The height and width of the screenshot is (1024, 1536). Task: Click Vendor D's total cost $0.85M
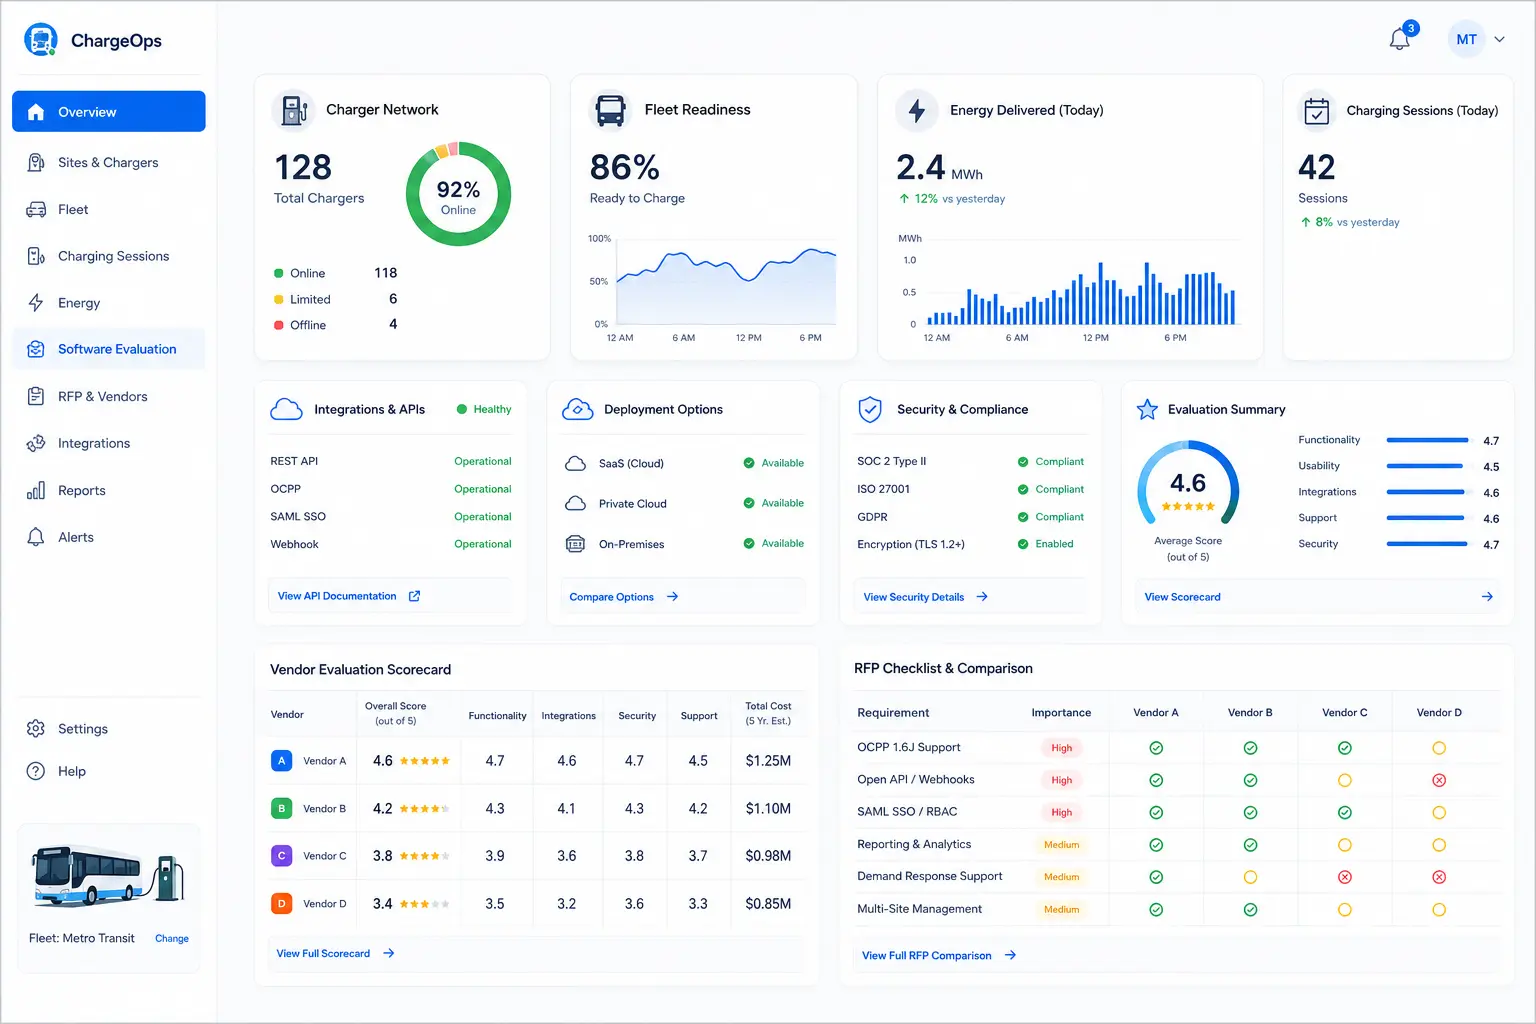pyautogui.click(x=768, y=904)
